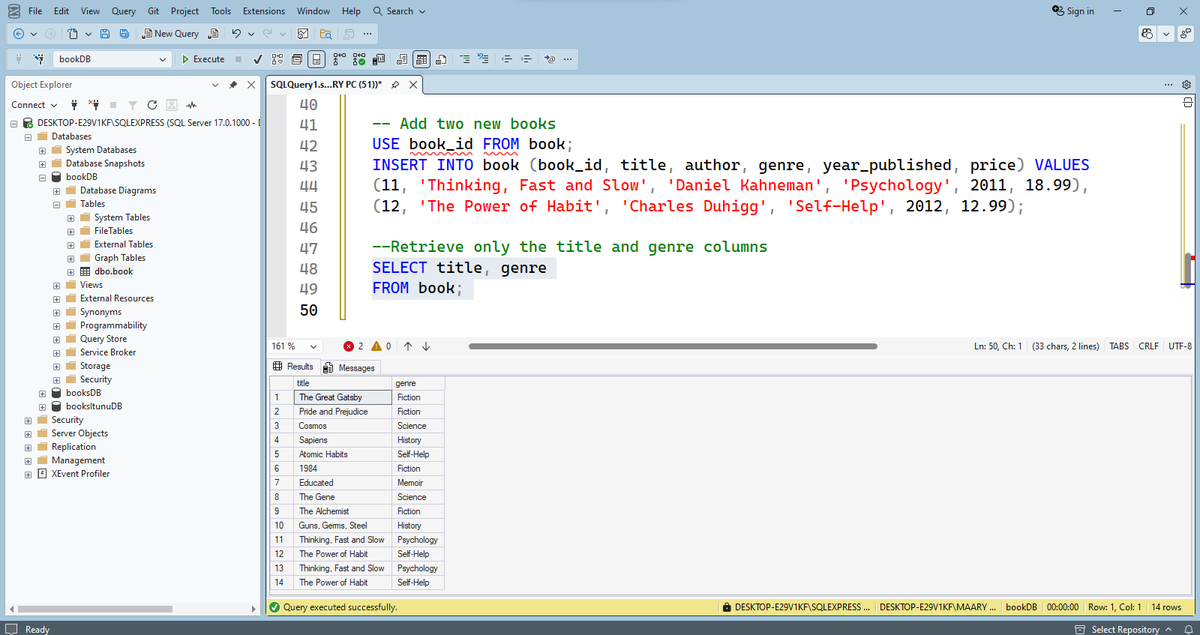Screen dimensions: 1200x635
Task: Click the error count indicator showing 2
Action: tap(354, 346)
